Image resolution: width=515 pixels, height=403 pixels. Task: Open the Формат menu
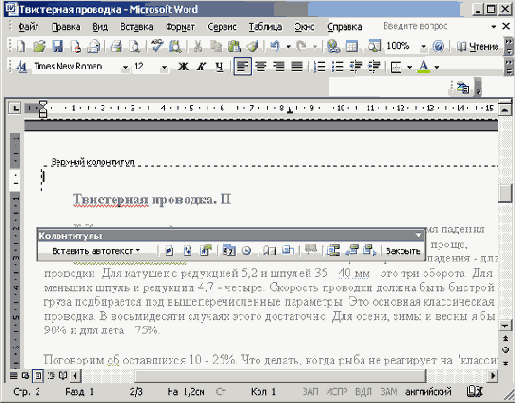pyautogui.click(x=180, y=27)
